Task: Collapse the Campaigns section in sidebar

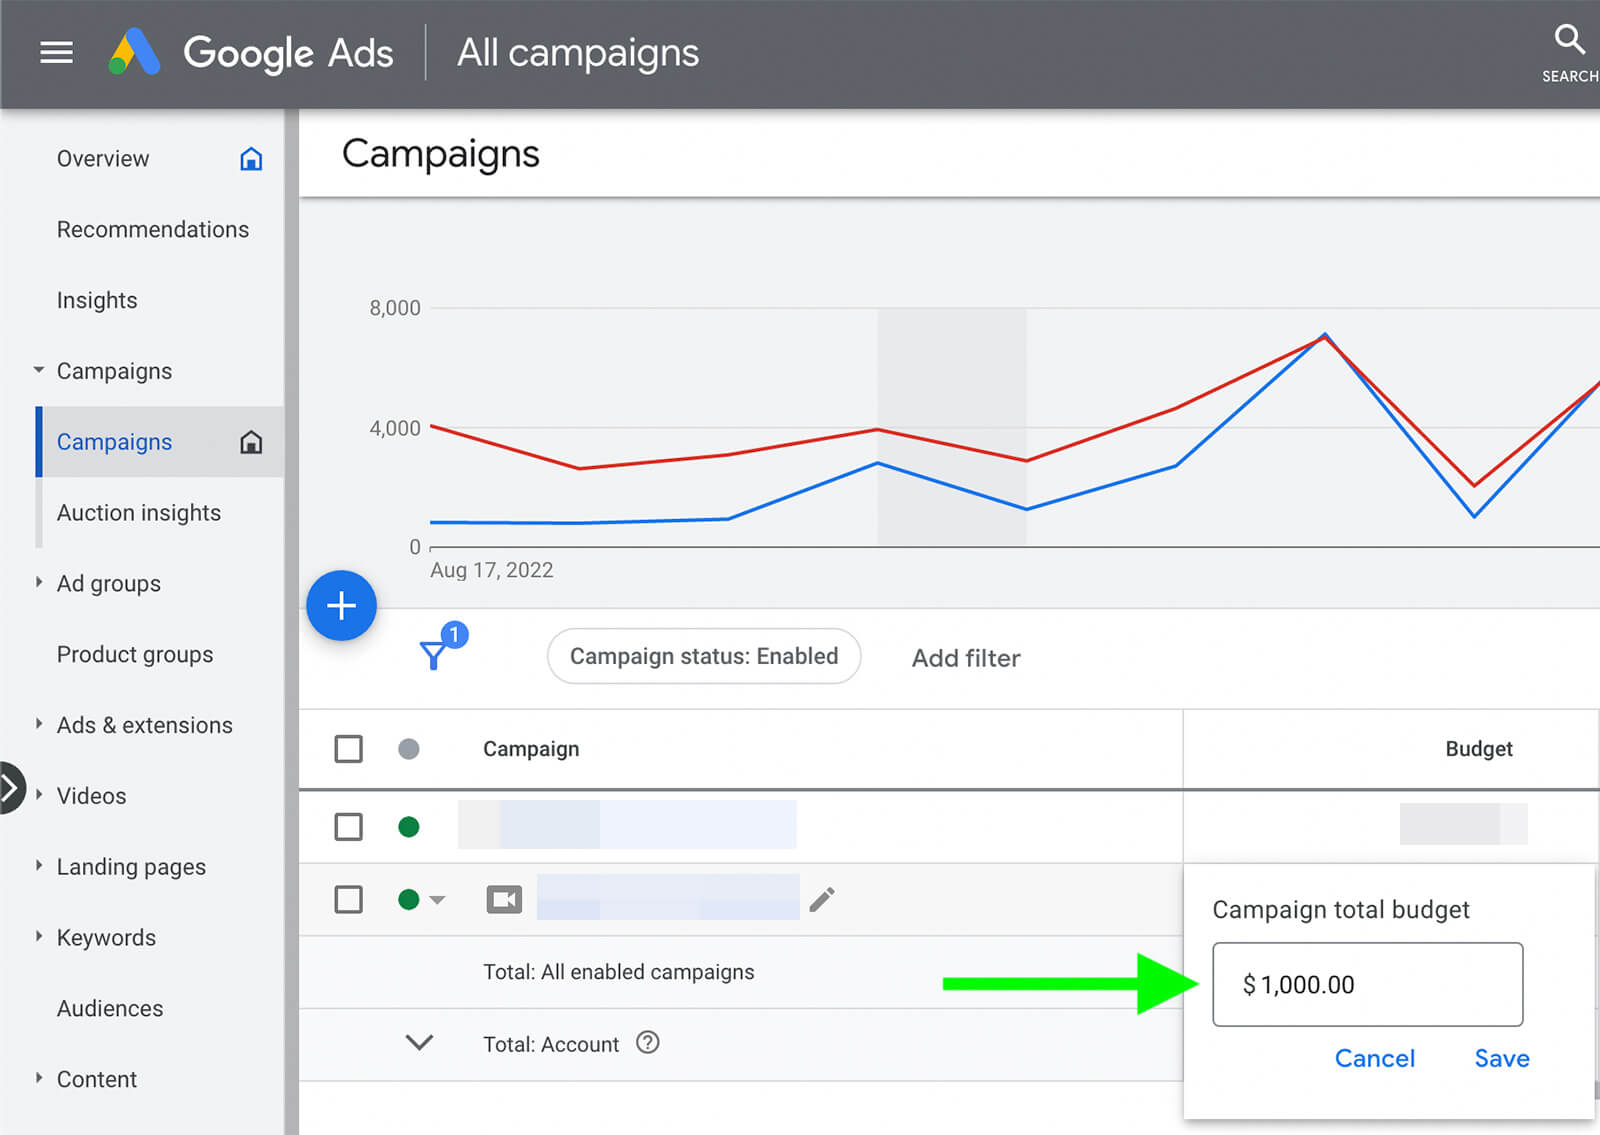Action: pos(39,370)
